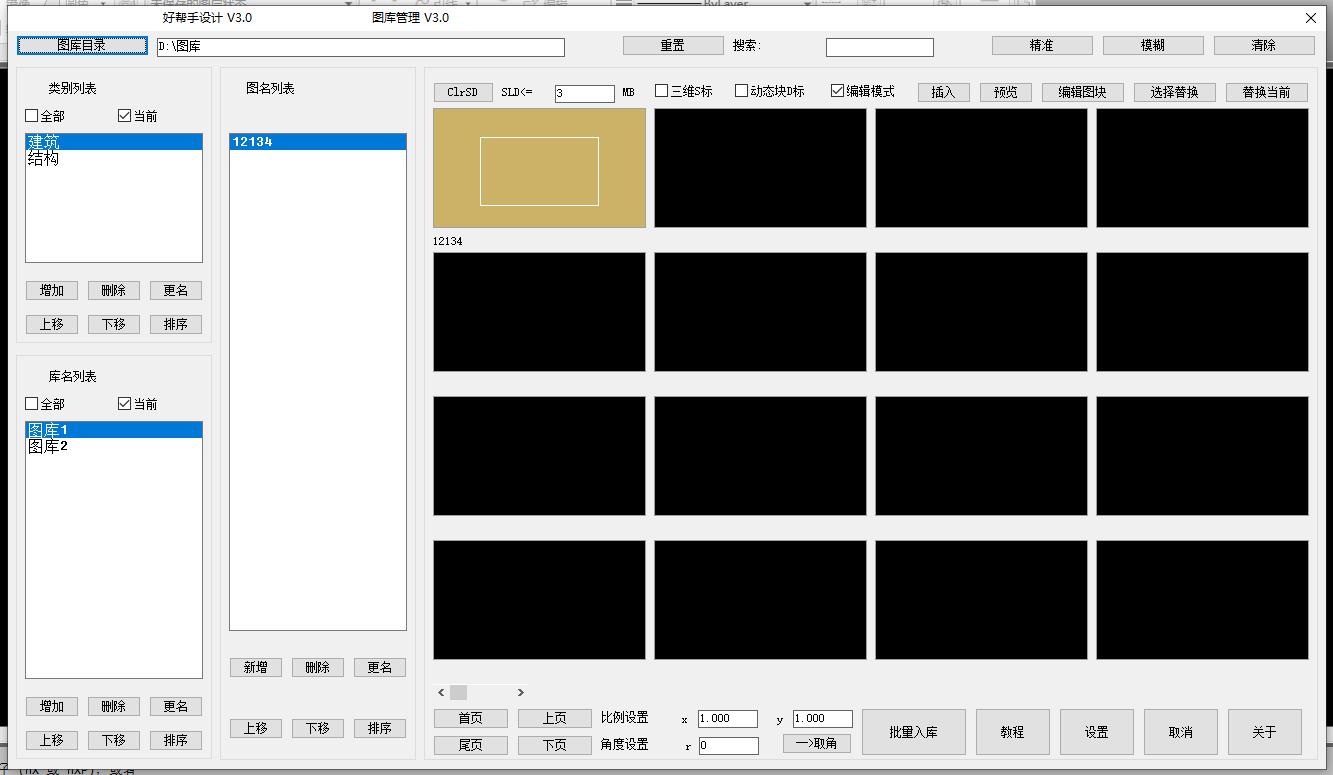Click the 清除 button
Screen dimensions: 1333x775
pyautogui.click(x=1264, y=46)
